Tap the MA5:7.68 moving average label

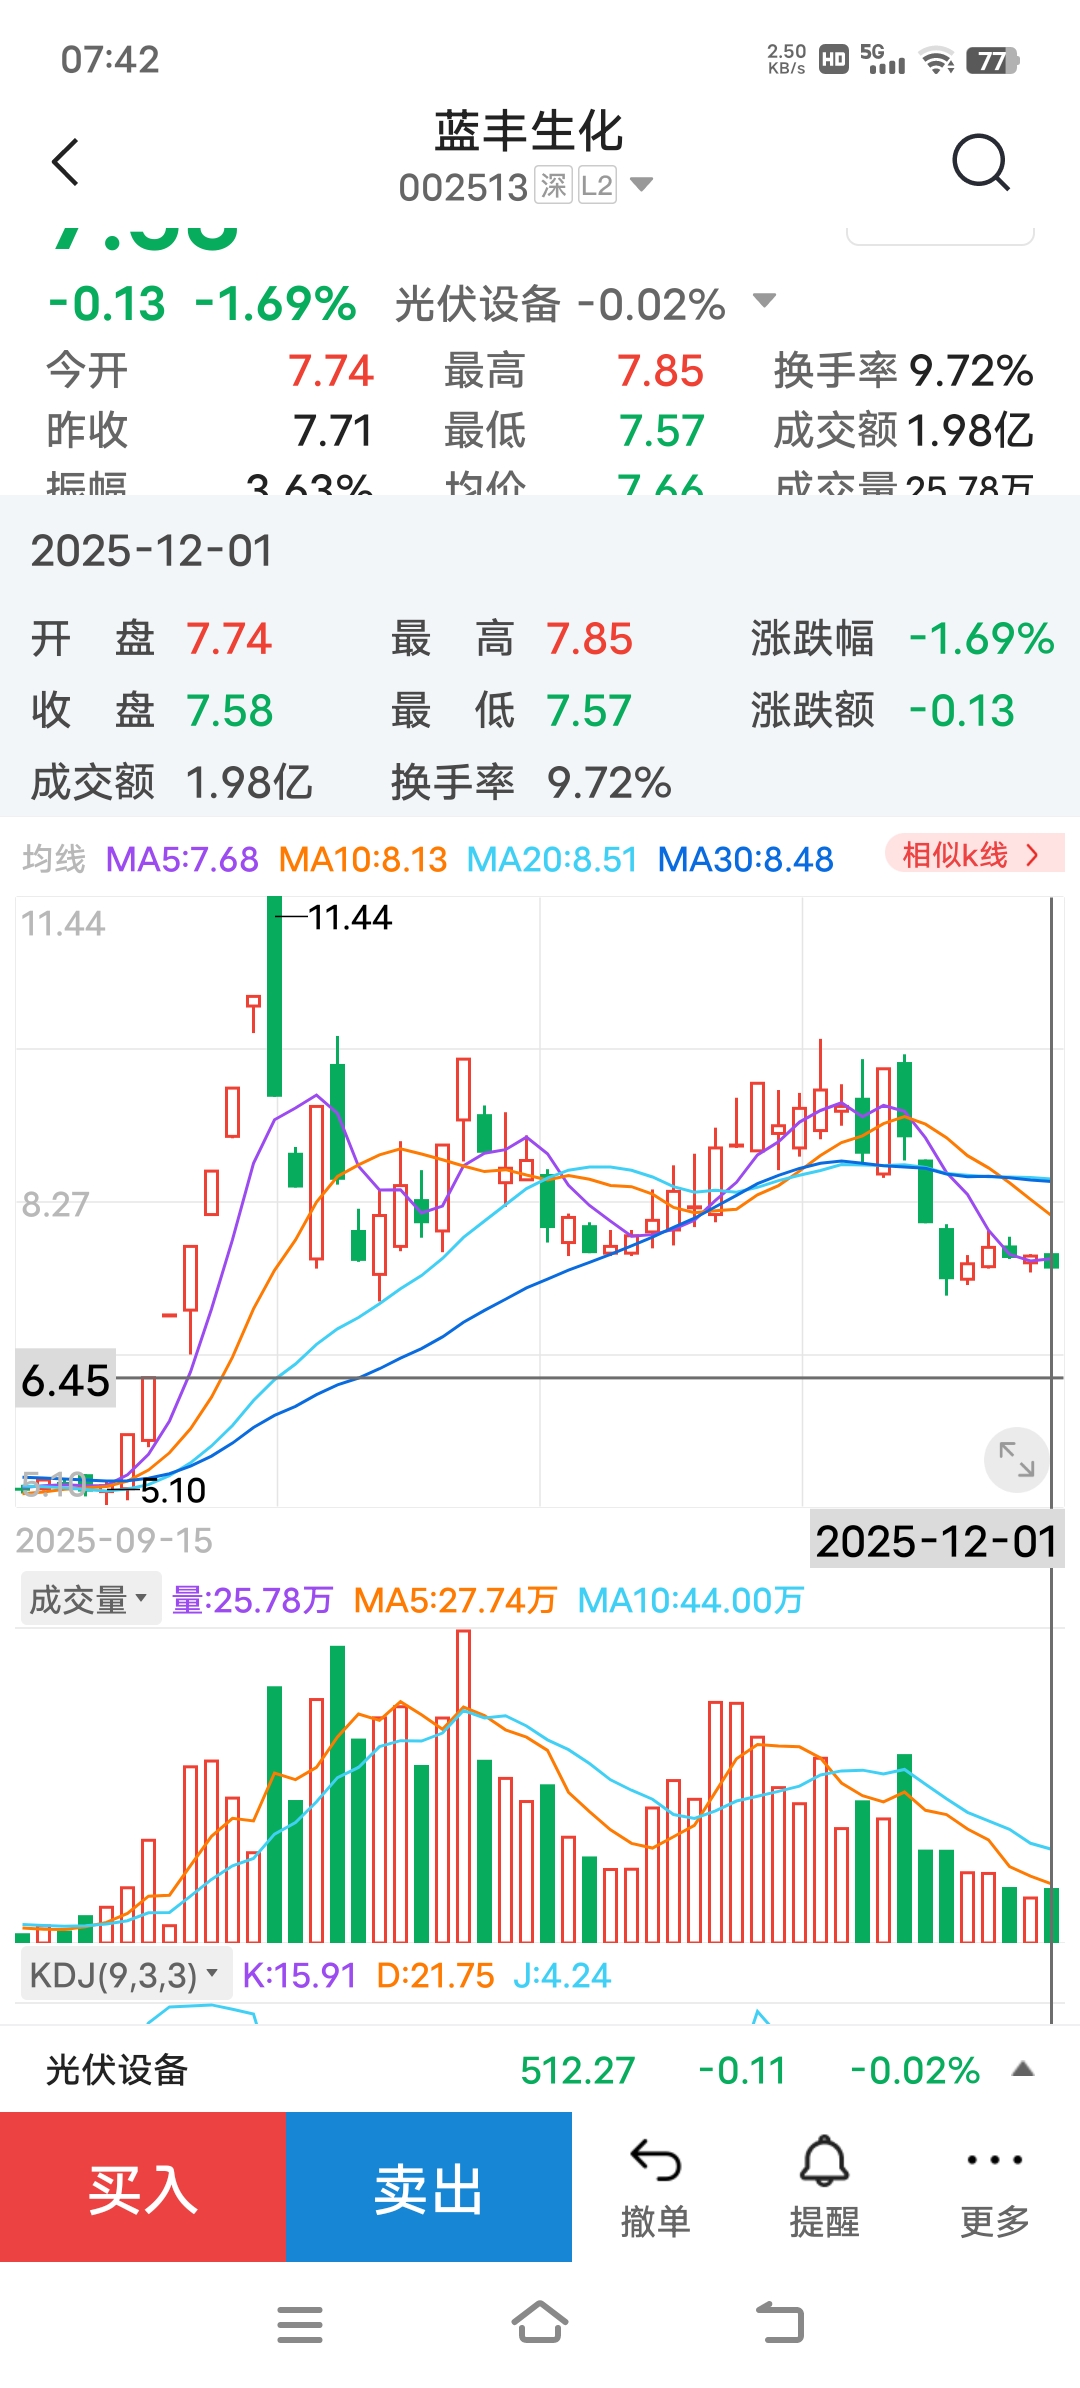coord(182,859)
